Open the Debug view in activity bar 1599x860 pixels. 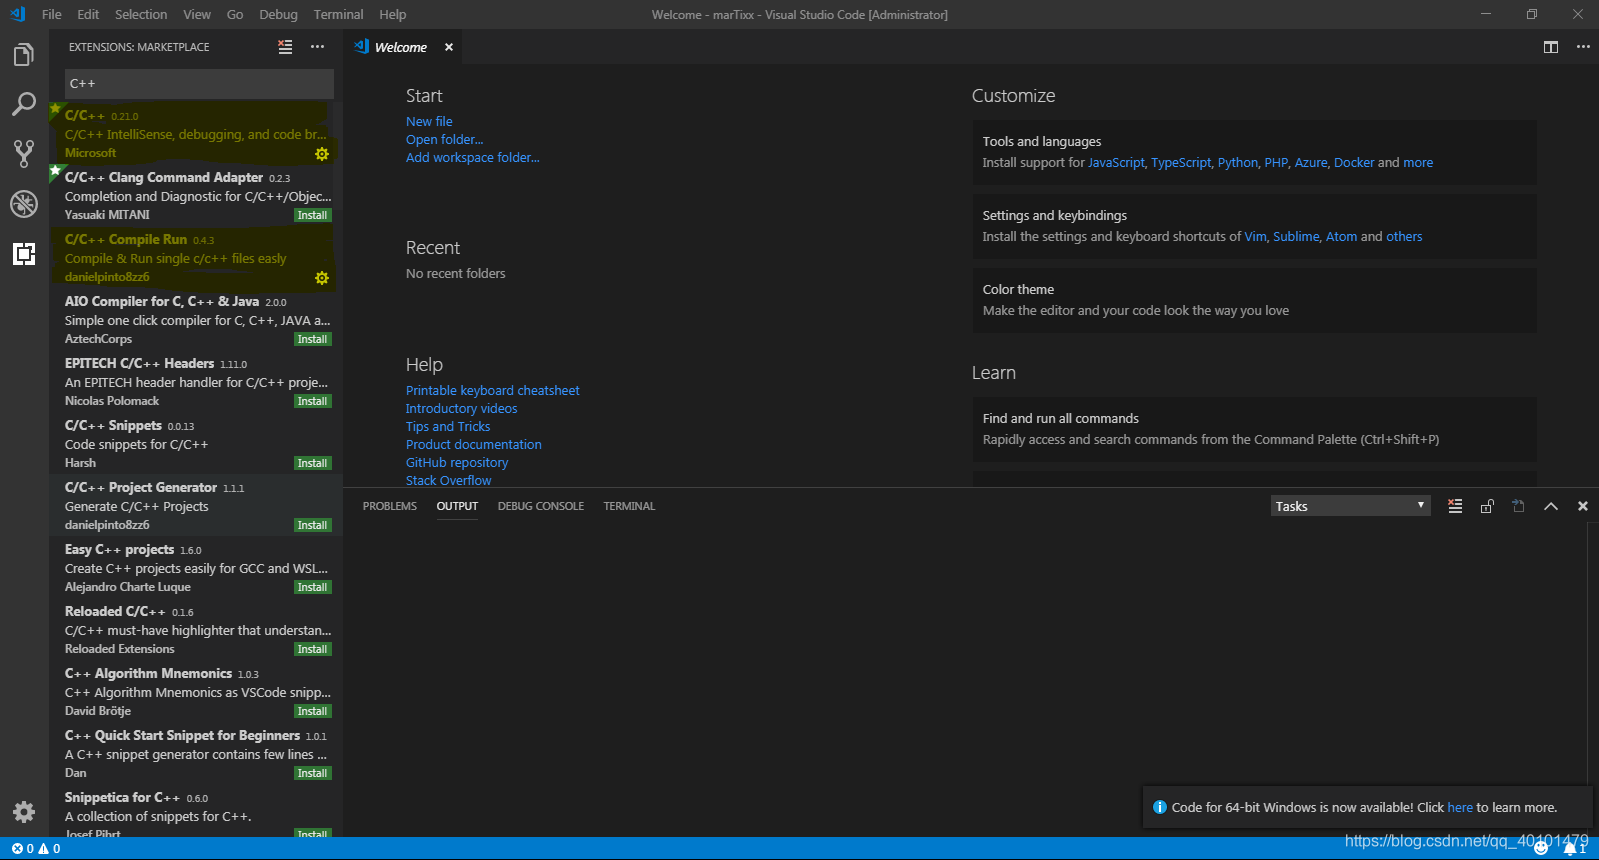click(24, 203)
